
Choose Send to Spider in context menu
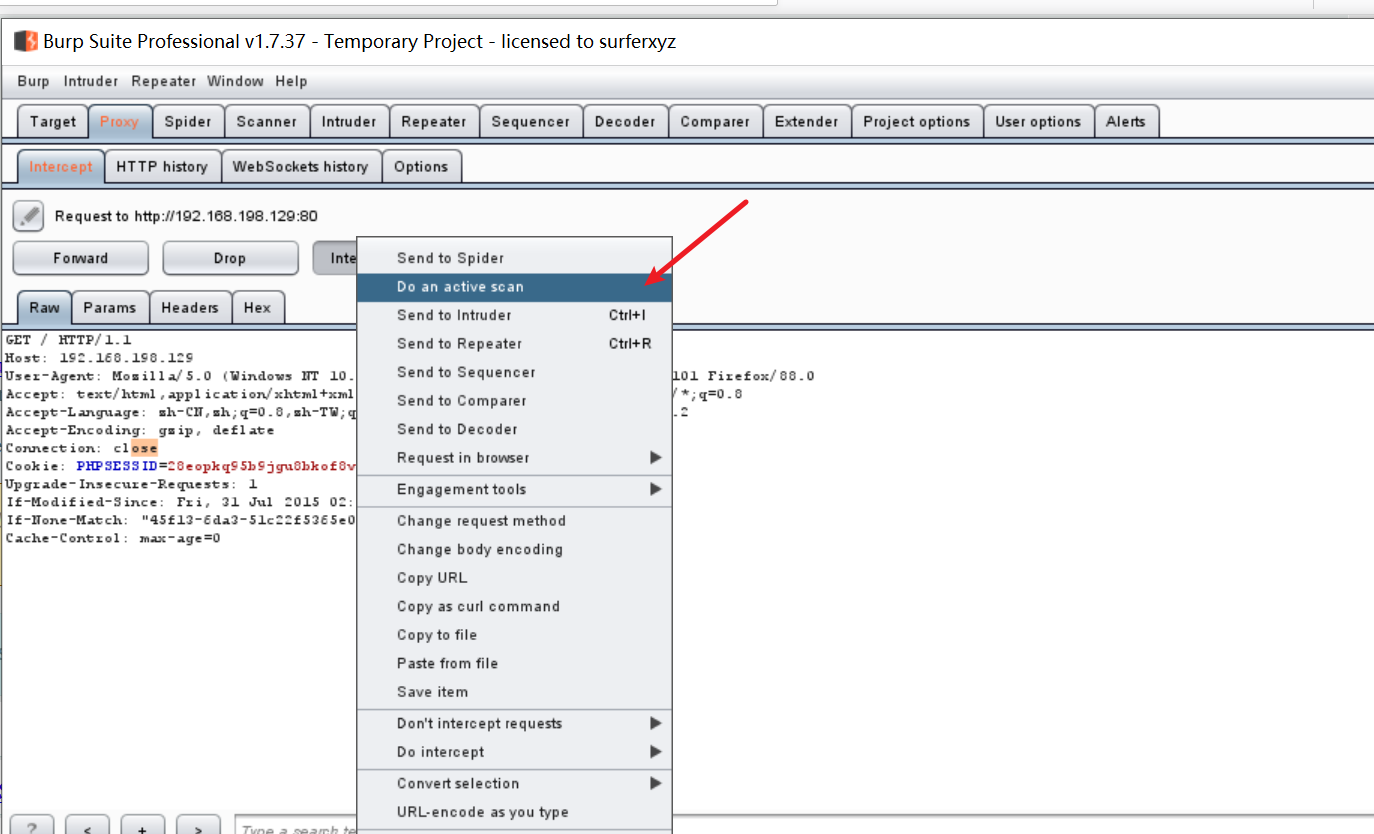(514, 258)
